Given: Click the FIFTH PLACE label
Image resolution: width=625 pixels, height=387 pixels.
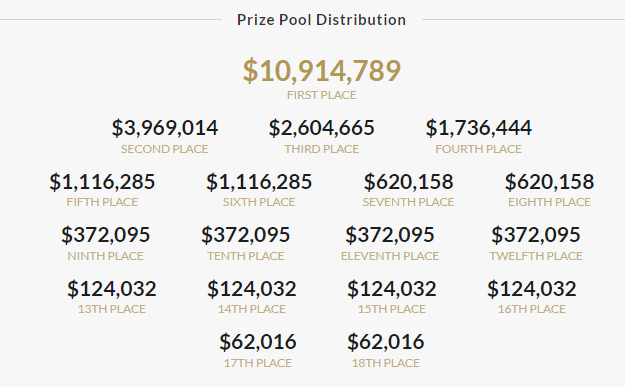Looking at the screenshot, I should click(x=102, y=202).
